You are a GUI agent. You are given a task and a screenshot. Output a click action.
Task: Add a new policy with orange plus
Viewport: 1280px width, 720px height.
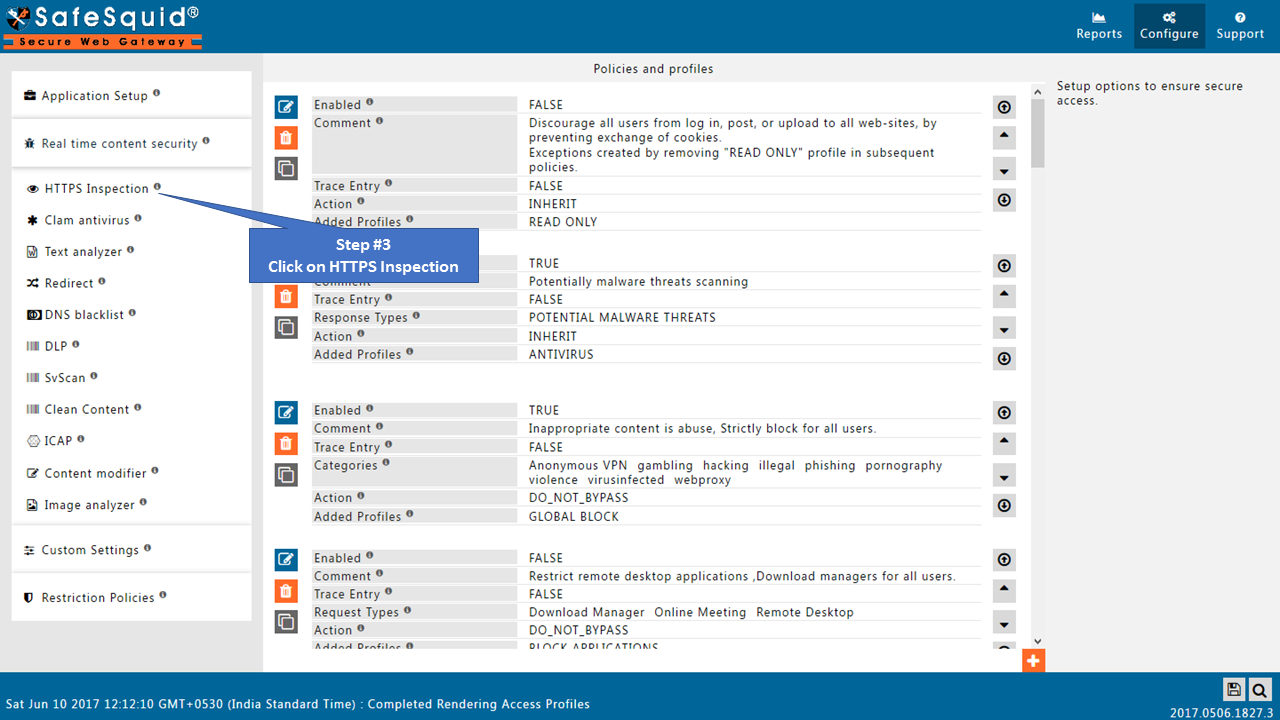point(1033,661)
